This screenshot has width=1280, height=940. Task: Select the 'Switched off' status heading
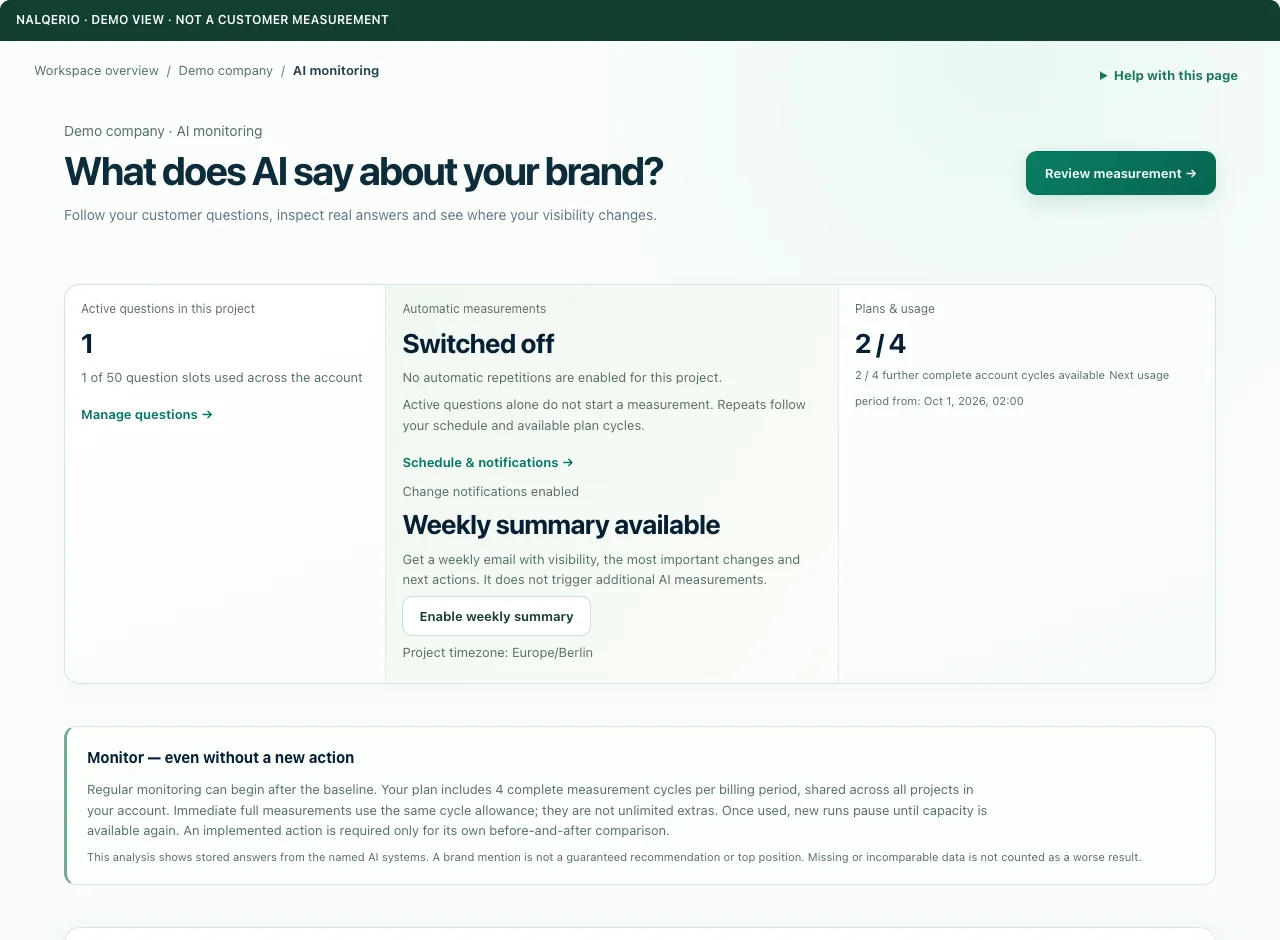(478, 344)
